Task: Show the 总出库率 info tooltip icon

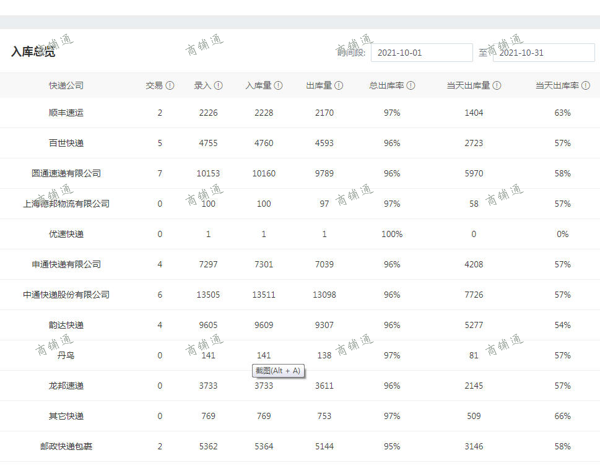Action: coord(411,86)
